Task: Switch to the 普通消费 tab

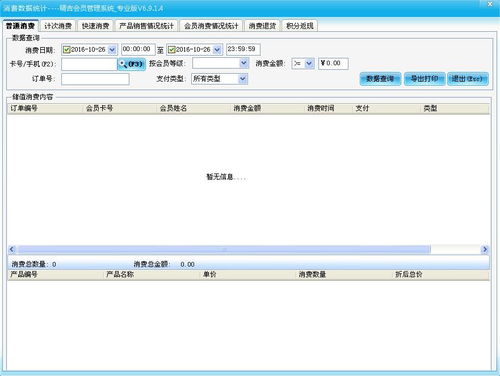Action: pos(20,26)
